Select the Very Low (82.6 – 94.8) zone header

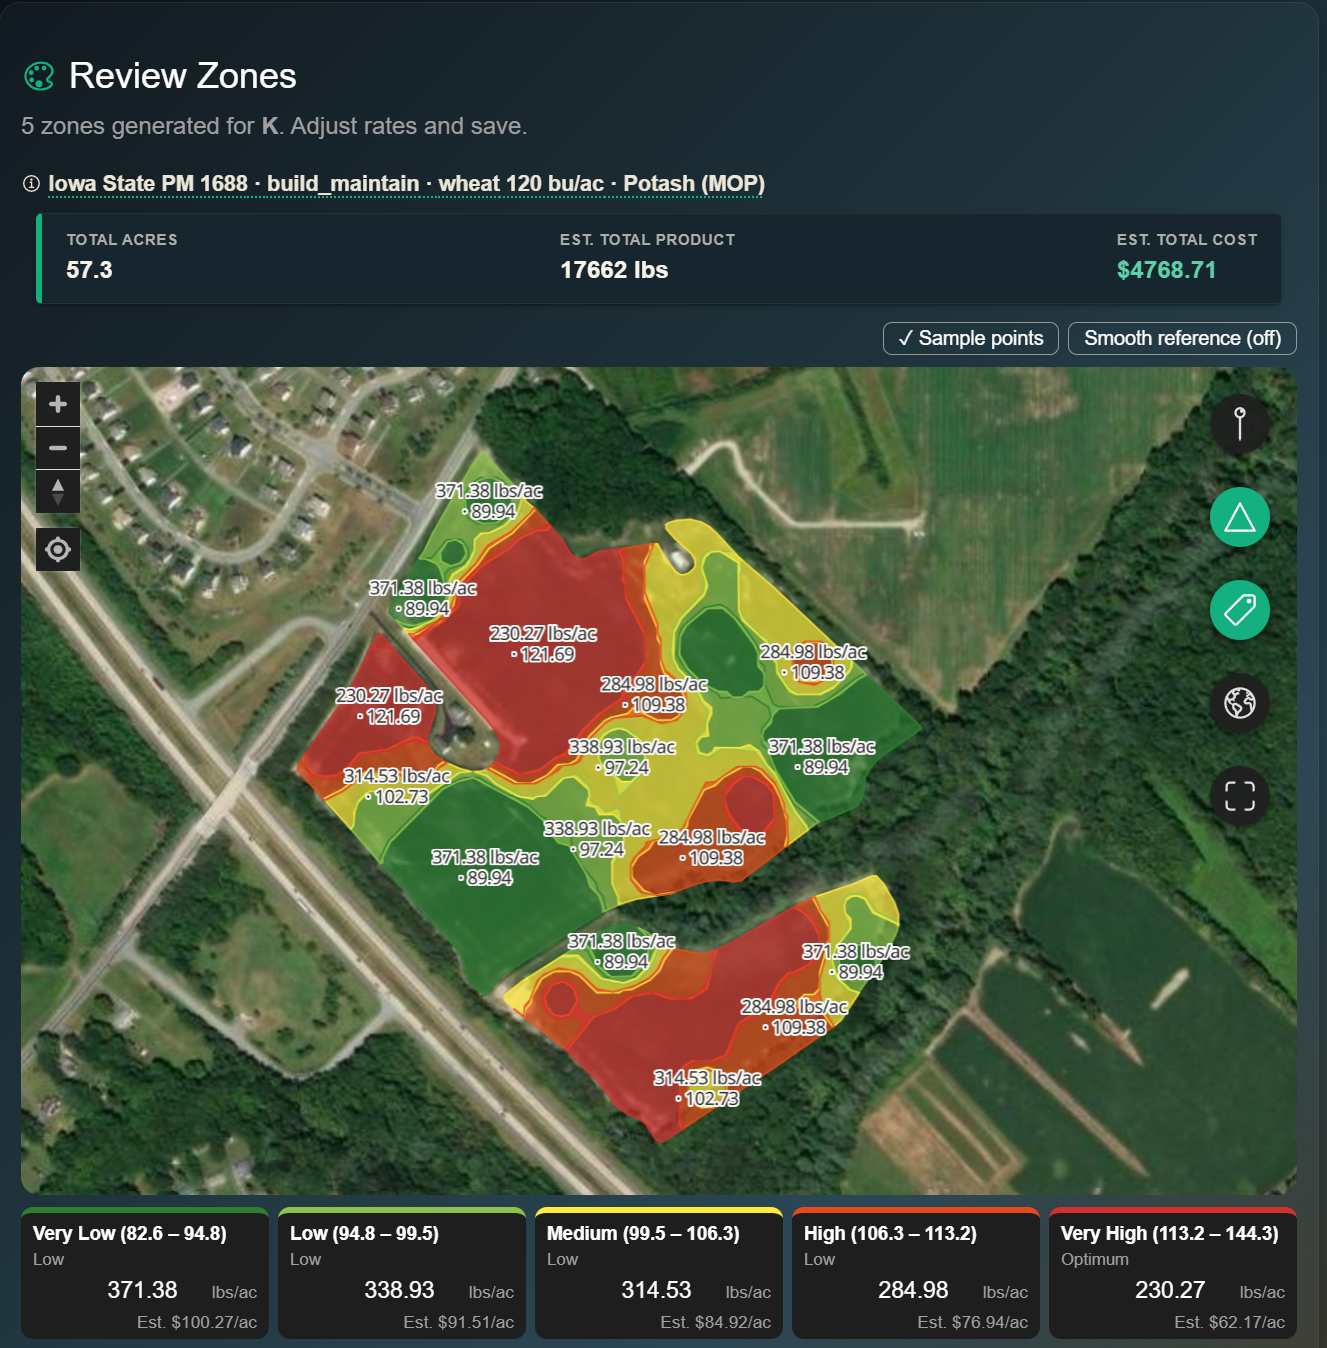click(130, 1233)
